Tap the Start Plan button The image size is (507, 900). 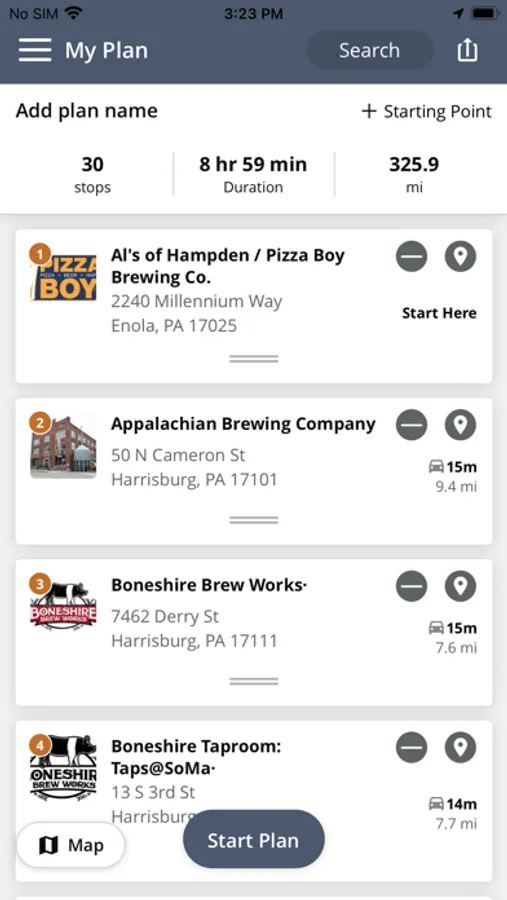click(254, 840)
